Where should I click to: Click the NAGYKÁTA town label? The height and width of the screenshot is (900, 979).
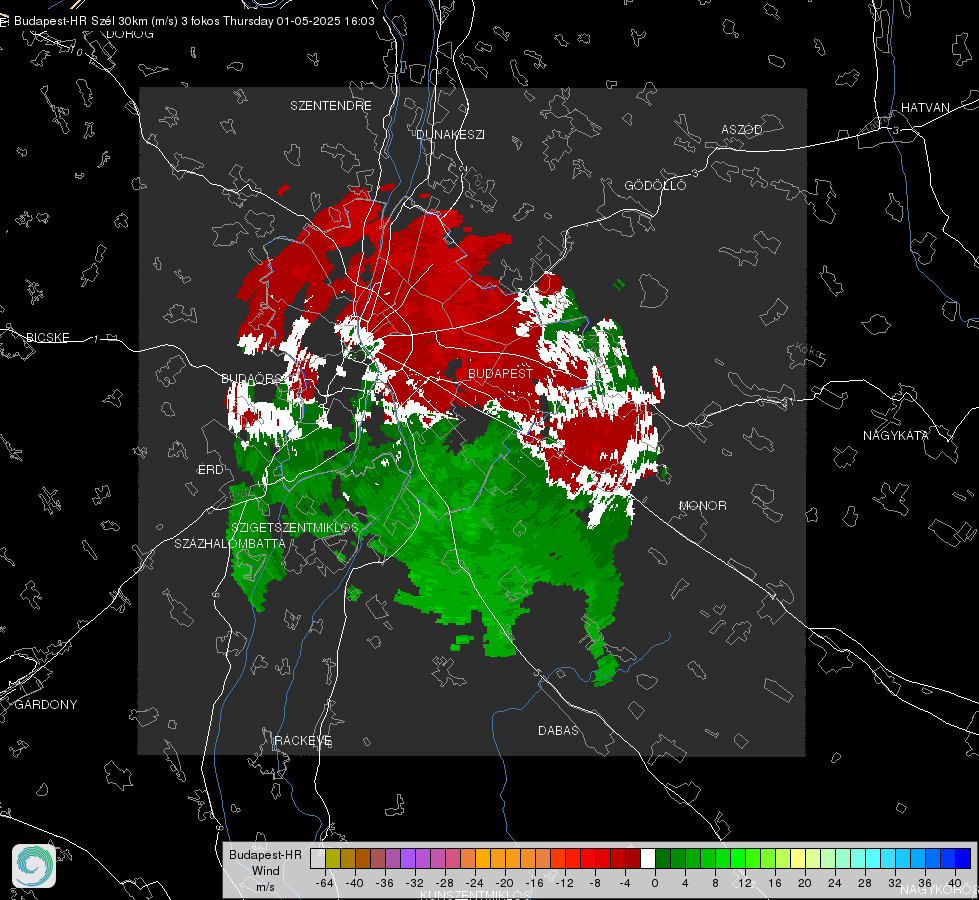[896, 436]
